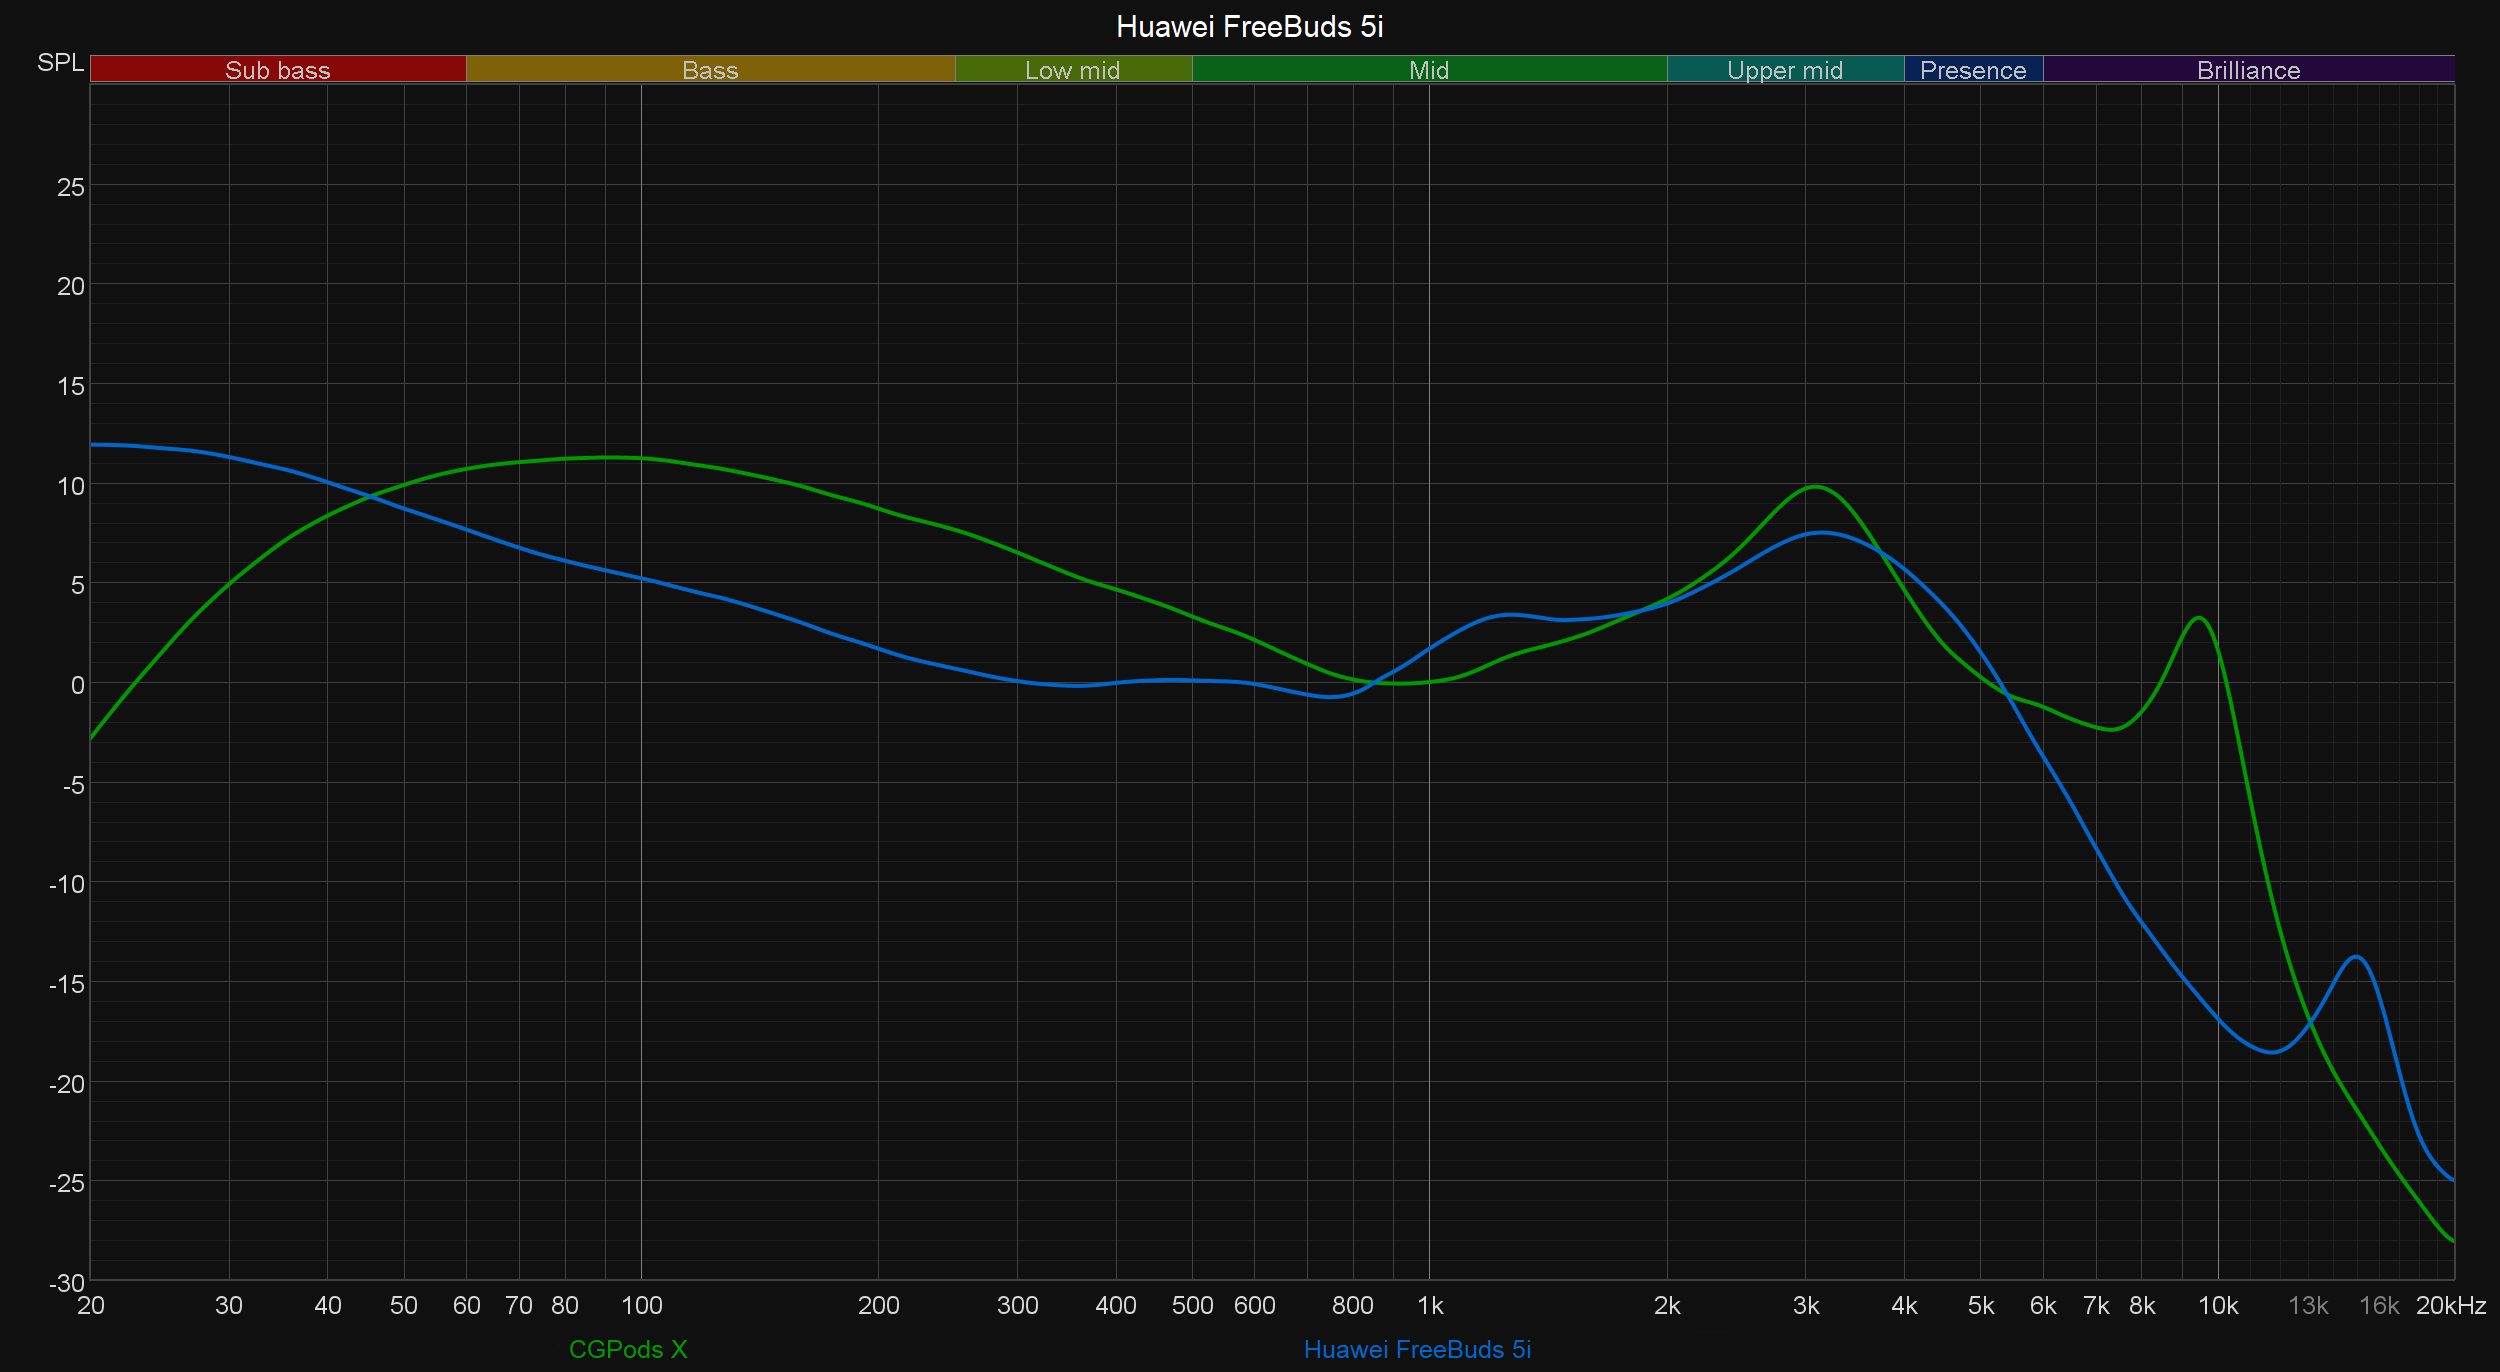The height and width of the screenshot is (1372, 2500).
Task: Click the chart title Huawei FreeBuds 5i
Action: 1249,26
